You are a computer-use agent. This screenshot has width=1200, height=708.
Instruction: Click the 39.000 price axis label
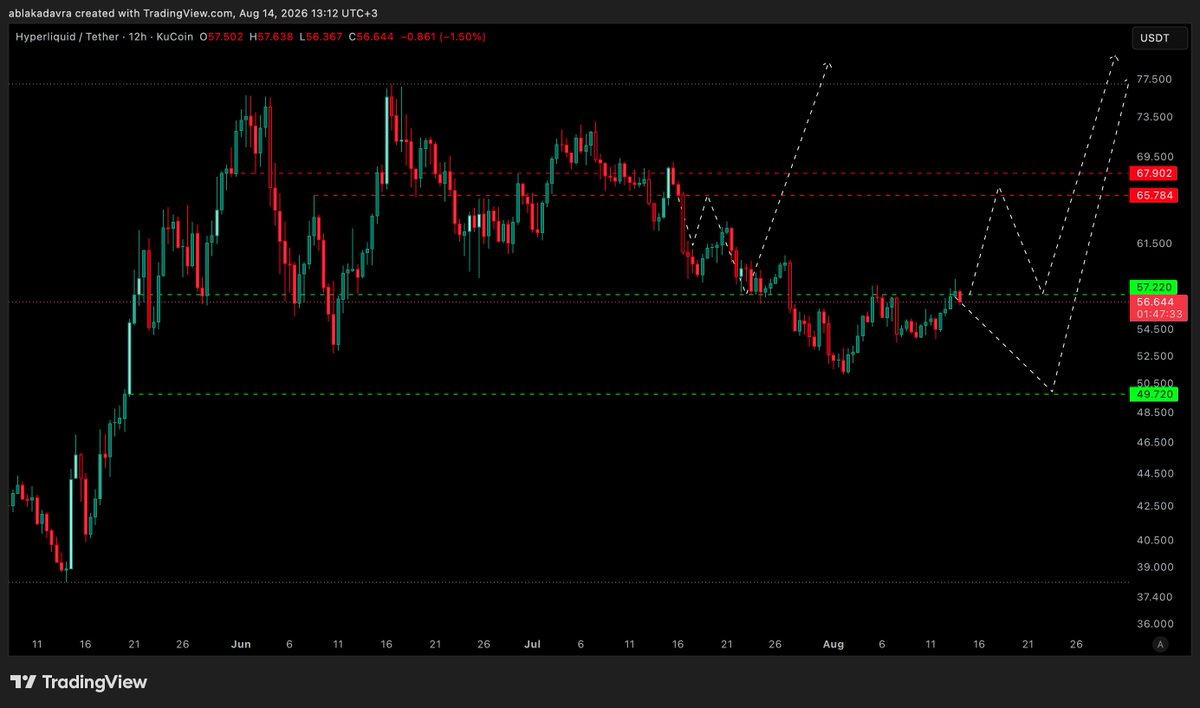point(1153,567)
